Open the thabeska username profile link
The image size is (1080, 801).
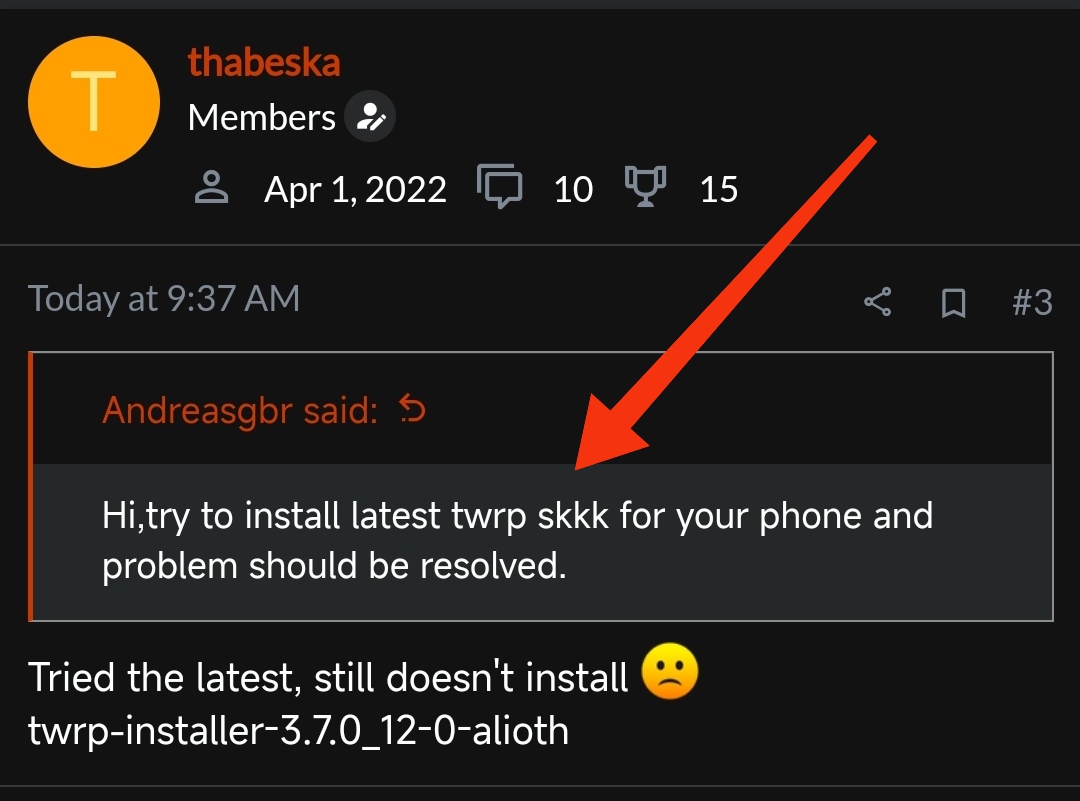(264, 62)
